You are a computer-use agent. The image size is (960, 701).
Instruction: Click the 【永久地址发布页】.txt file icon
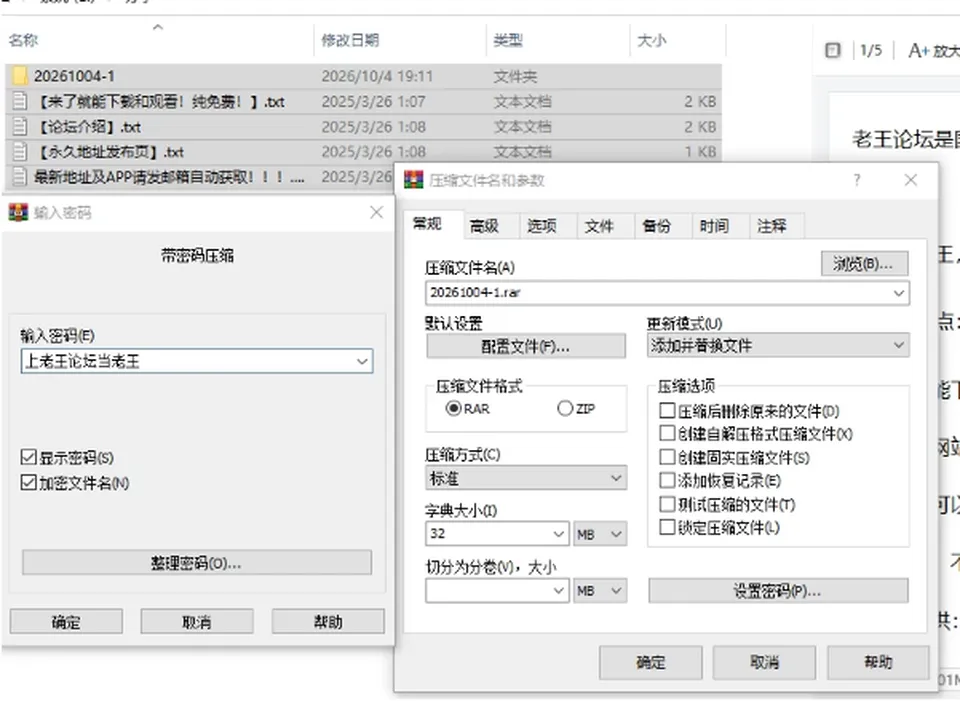tap(20, 151)
